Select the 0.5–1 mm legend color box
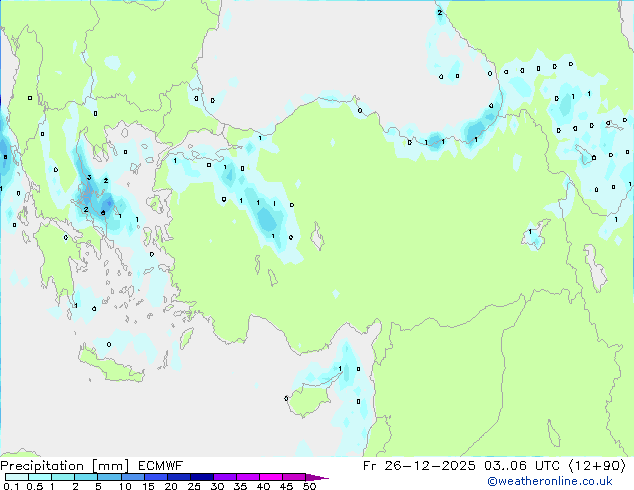 pos(40,477)
